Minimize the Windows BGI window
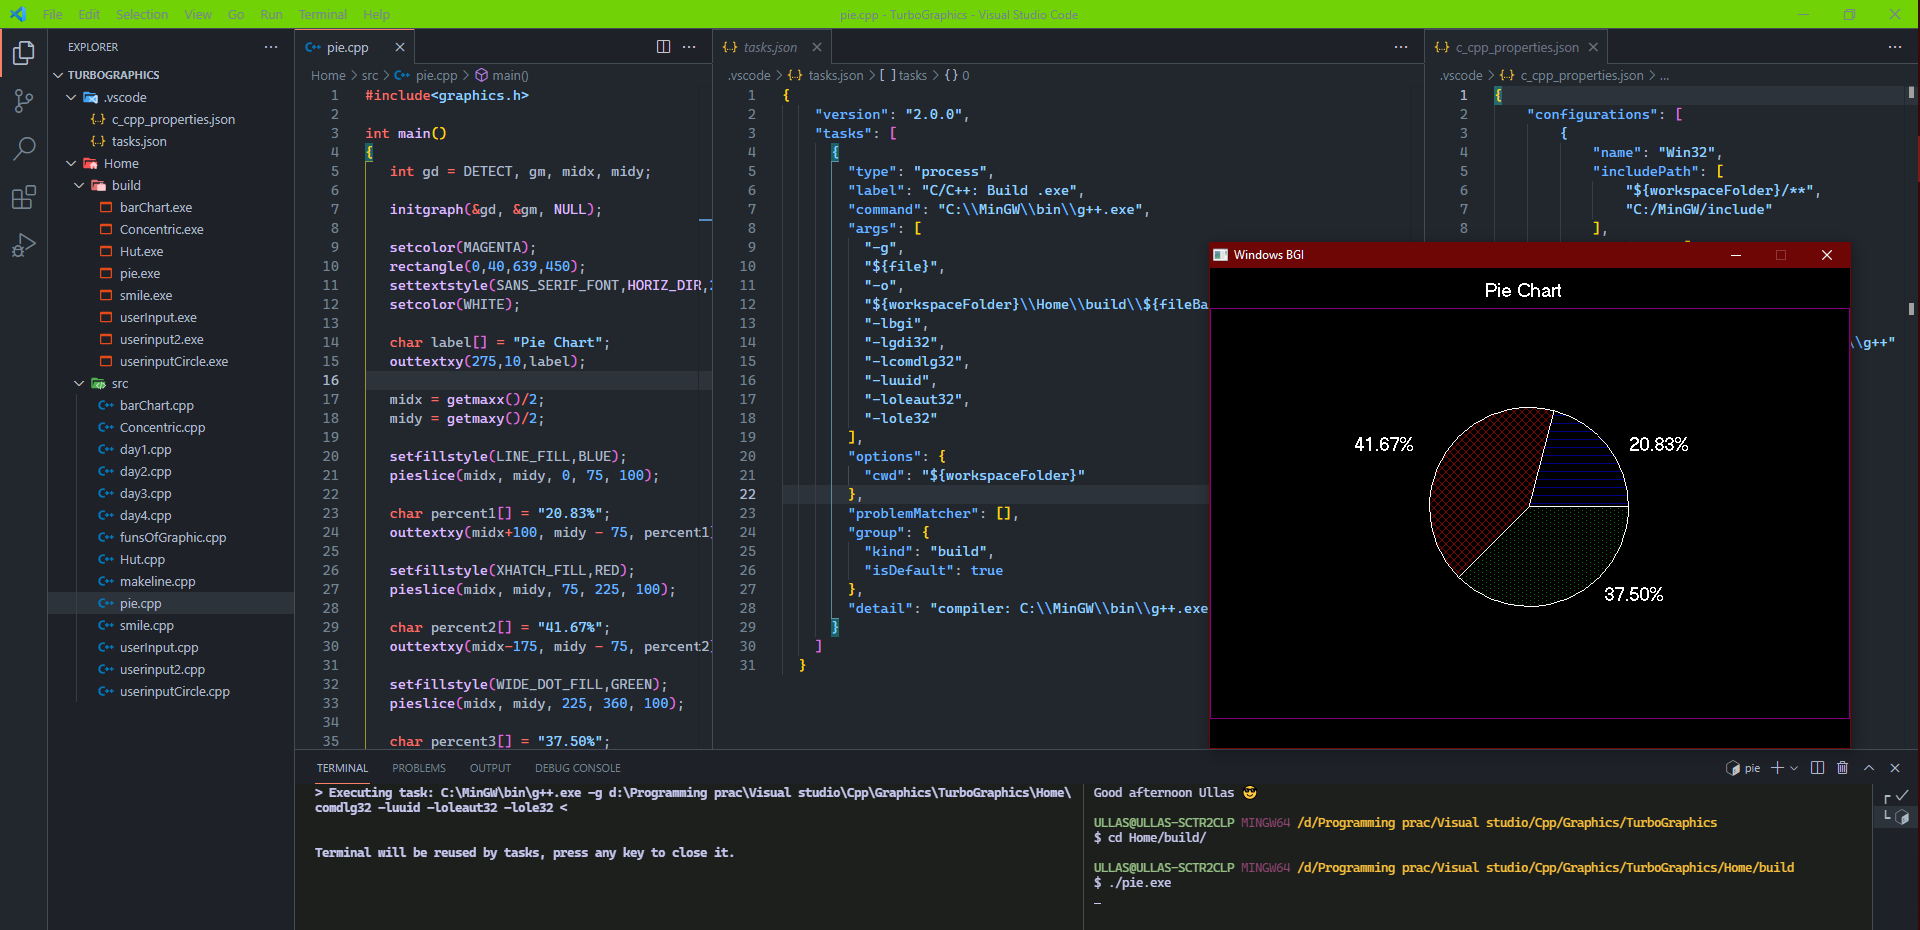This screenshot has width=1920, height=930. click(x=1736, y=255)
